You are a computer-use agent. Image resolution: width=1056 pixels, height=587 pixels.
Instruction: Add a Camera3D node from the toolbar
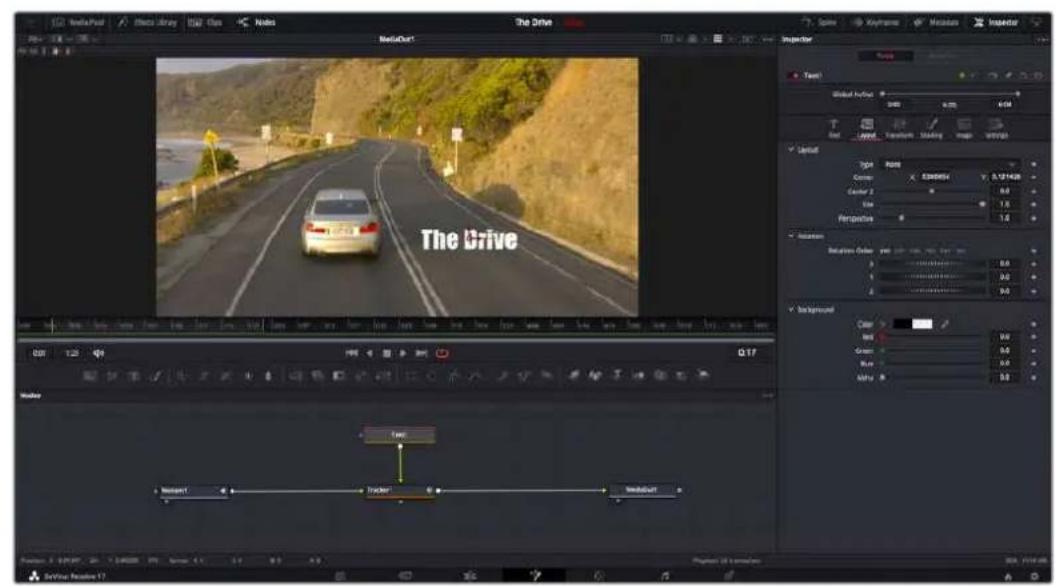coord(660,376)
